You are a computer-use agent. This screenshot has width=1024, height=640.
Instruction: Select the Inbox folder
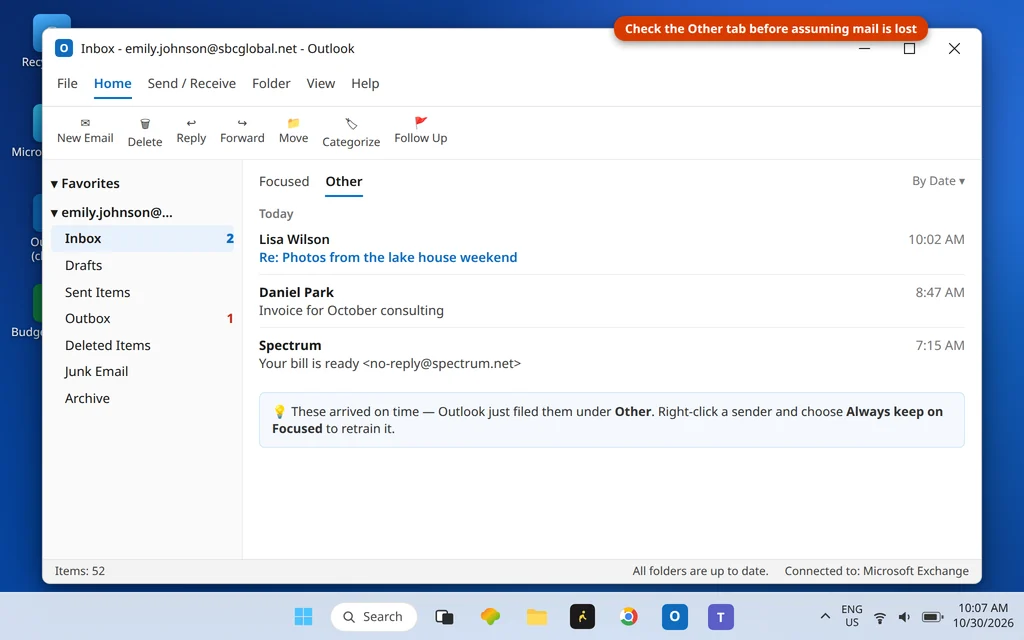tap(142, 238)
